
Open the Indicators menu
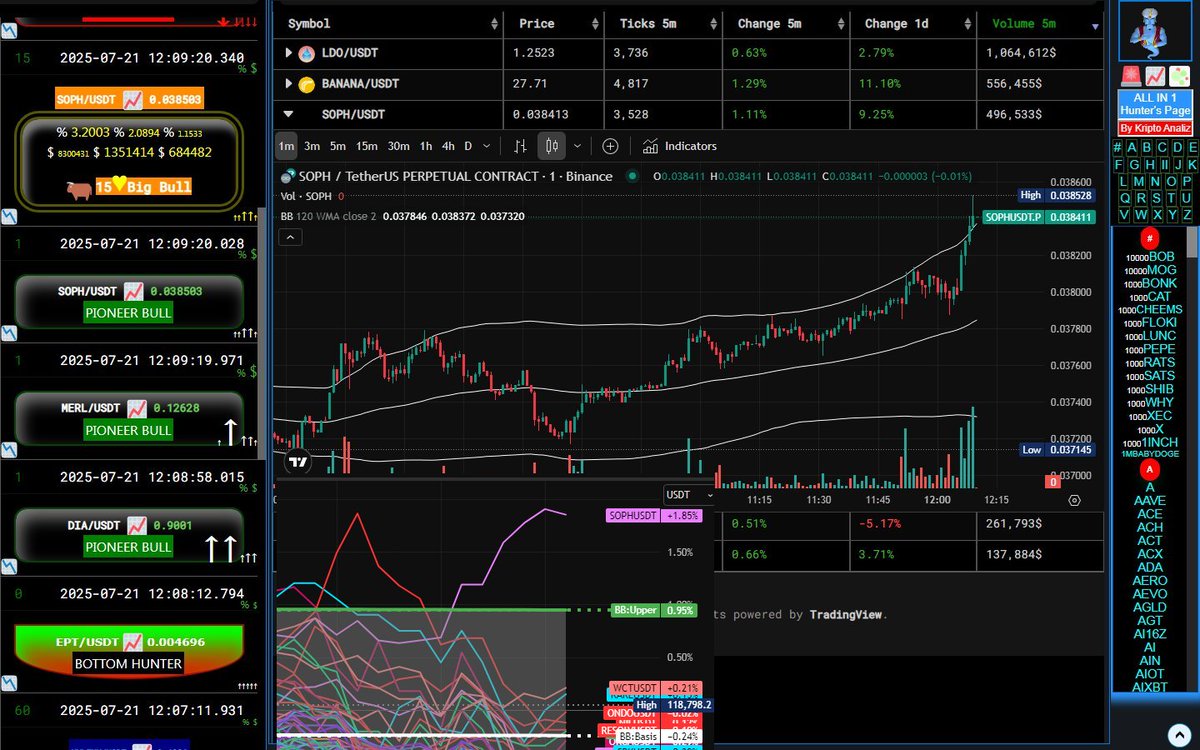point(680,146)
